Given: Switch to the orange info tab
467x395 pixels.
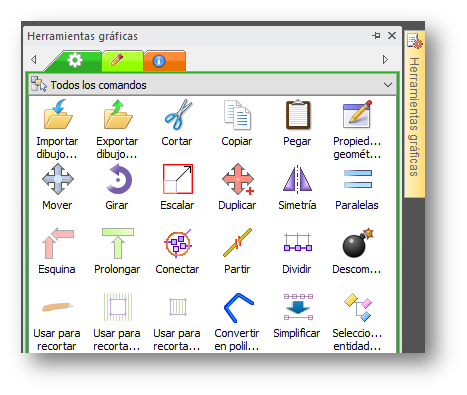Looking at the screenshot, I should point(165,61).
